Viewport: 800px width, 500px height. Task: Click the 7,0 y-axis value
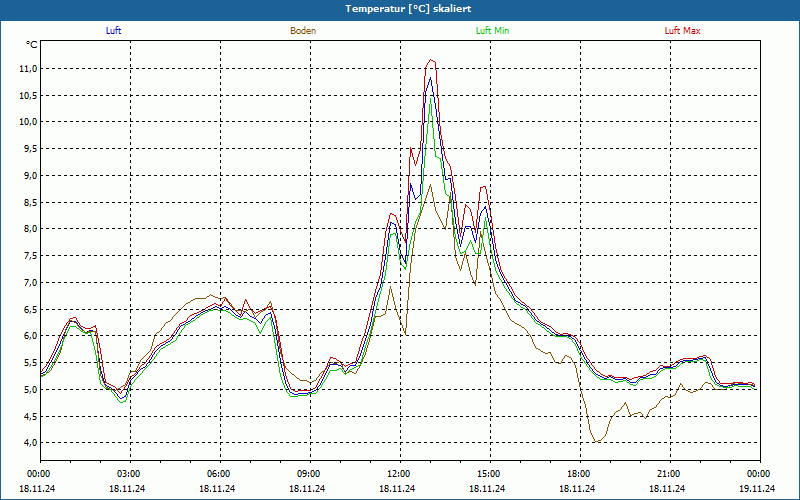pos(30,282)
